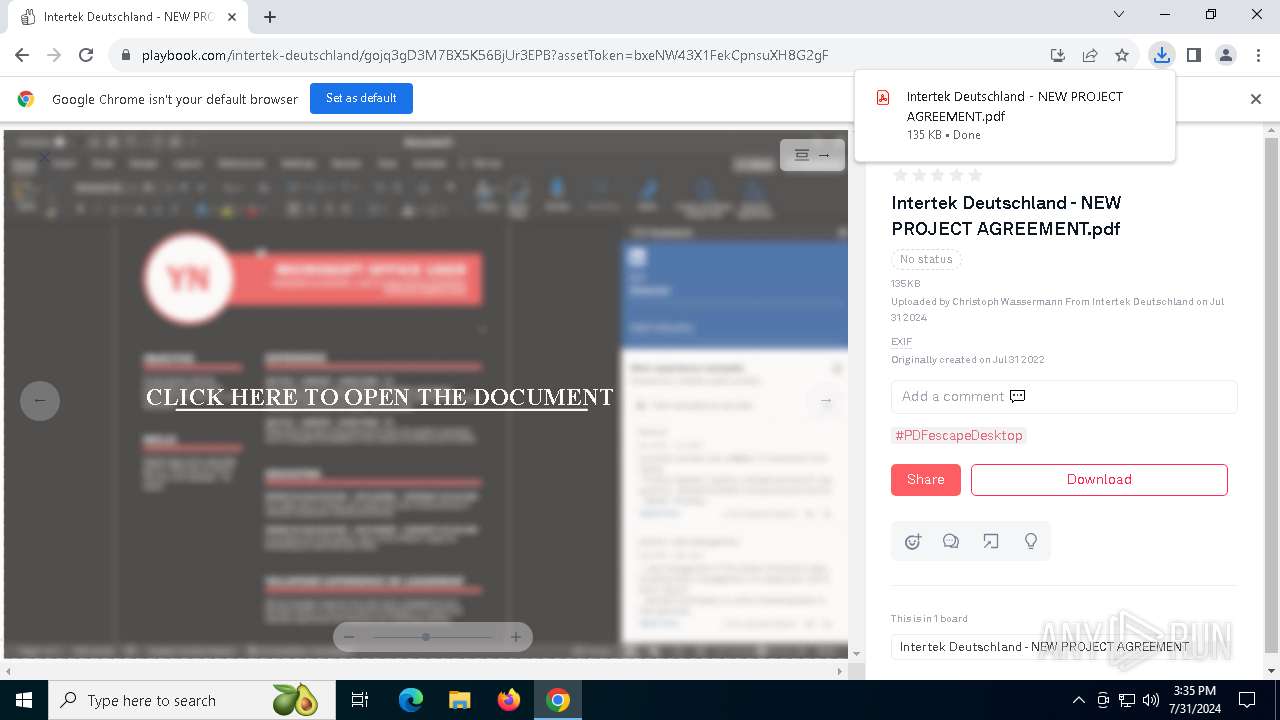Image resolution: width=1280 pixels, height=720 pixels.
Task: Open the notification center icon
Action: (x=1247, y=700)
